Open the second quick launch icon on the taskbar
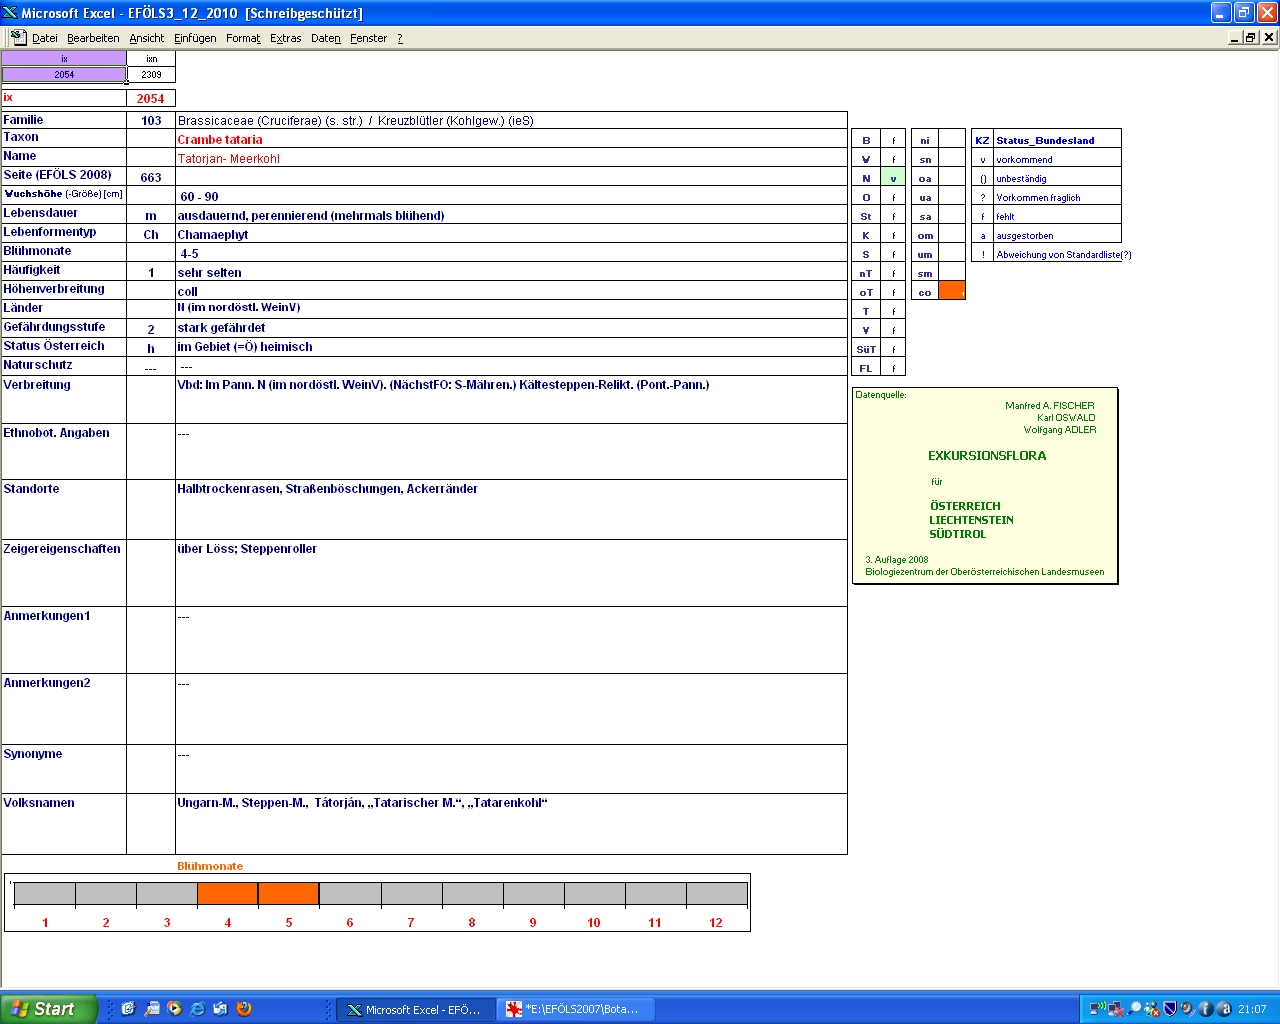Screen dimensions: 1280x1024 click(151, 1009)
